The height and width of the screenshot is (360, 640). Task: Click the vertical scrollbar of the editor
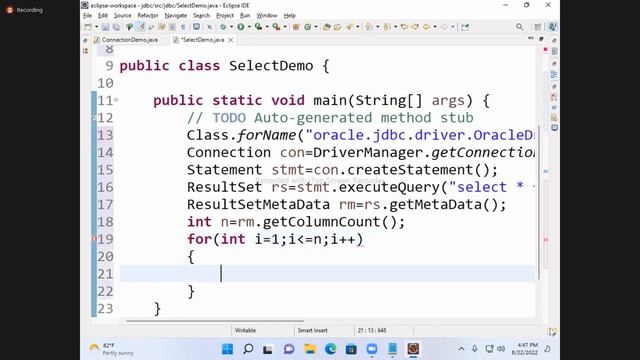click(539, 202)
